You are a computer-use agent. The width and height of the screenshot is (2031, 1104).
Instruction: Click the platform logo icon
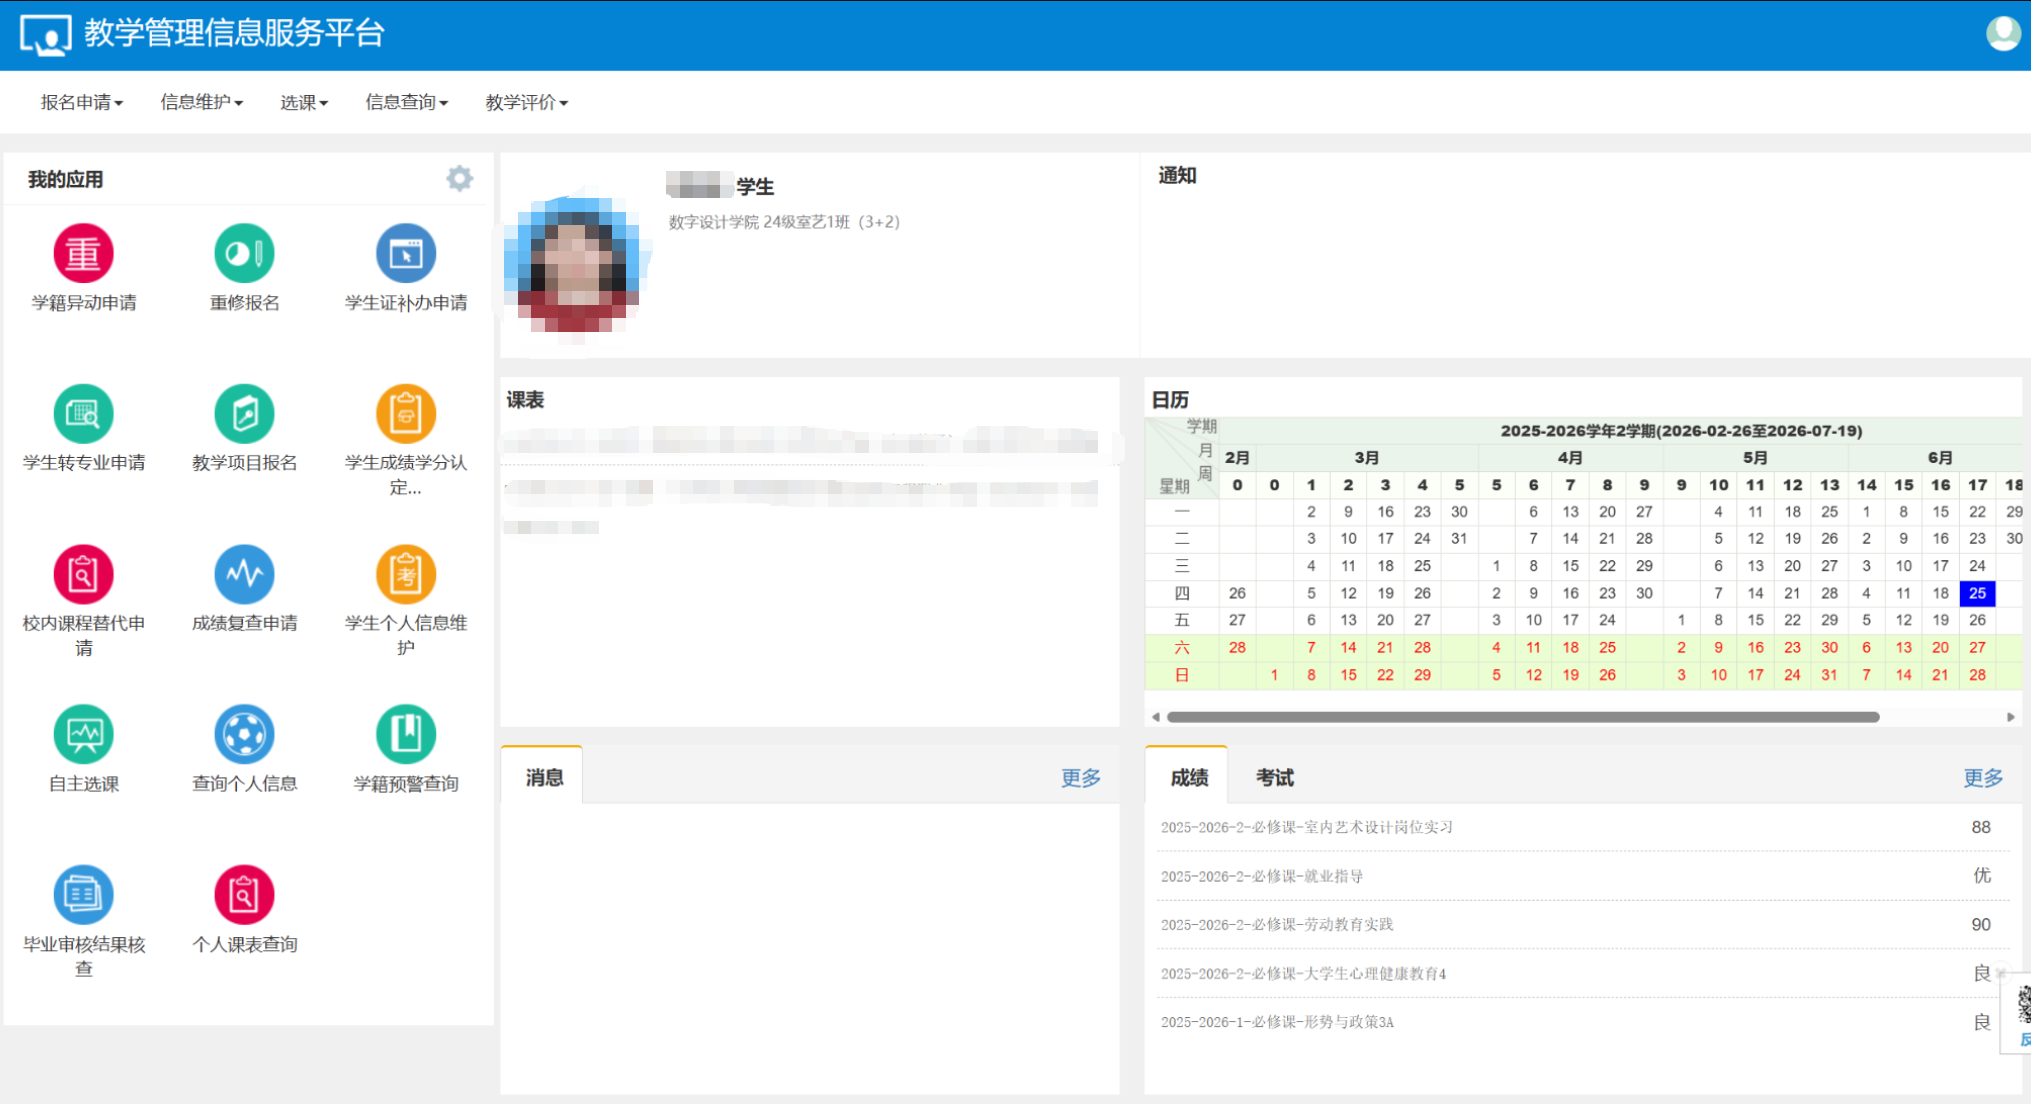(46, 35)
